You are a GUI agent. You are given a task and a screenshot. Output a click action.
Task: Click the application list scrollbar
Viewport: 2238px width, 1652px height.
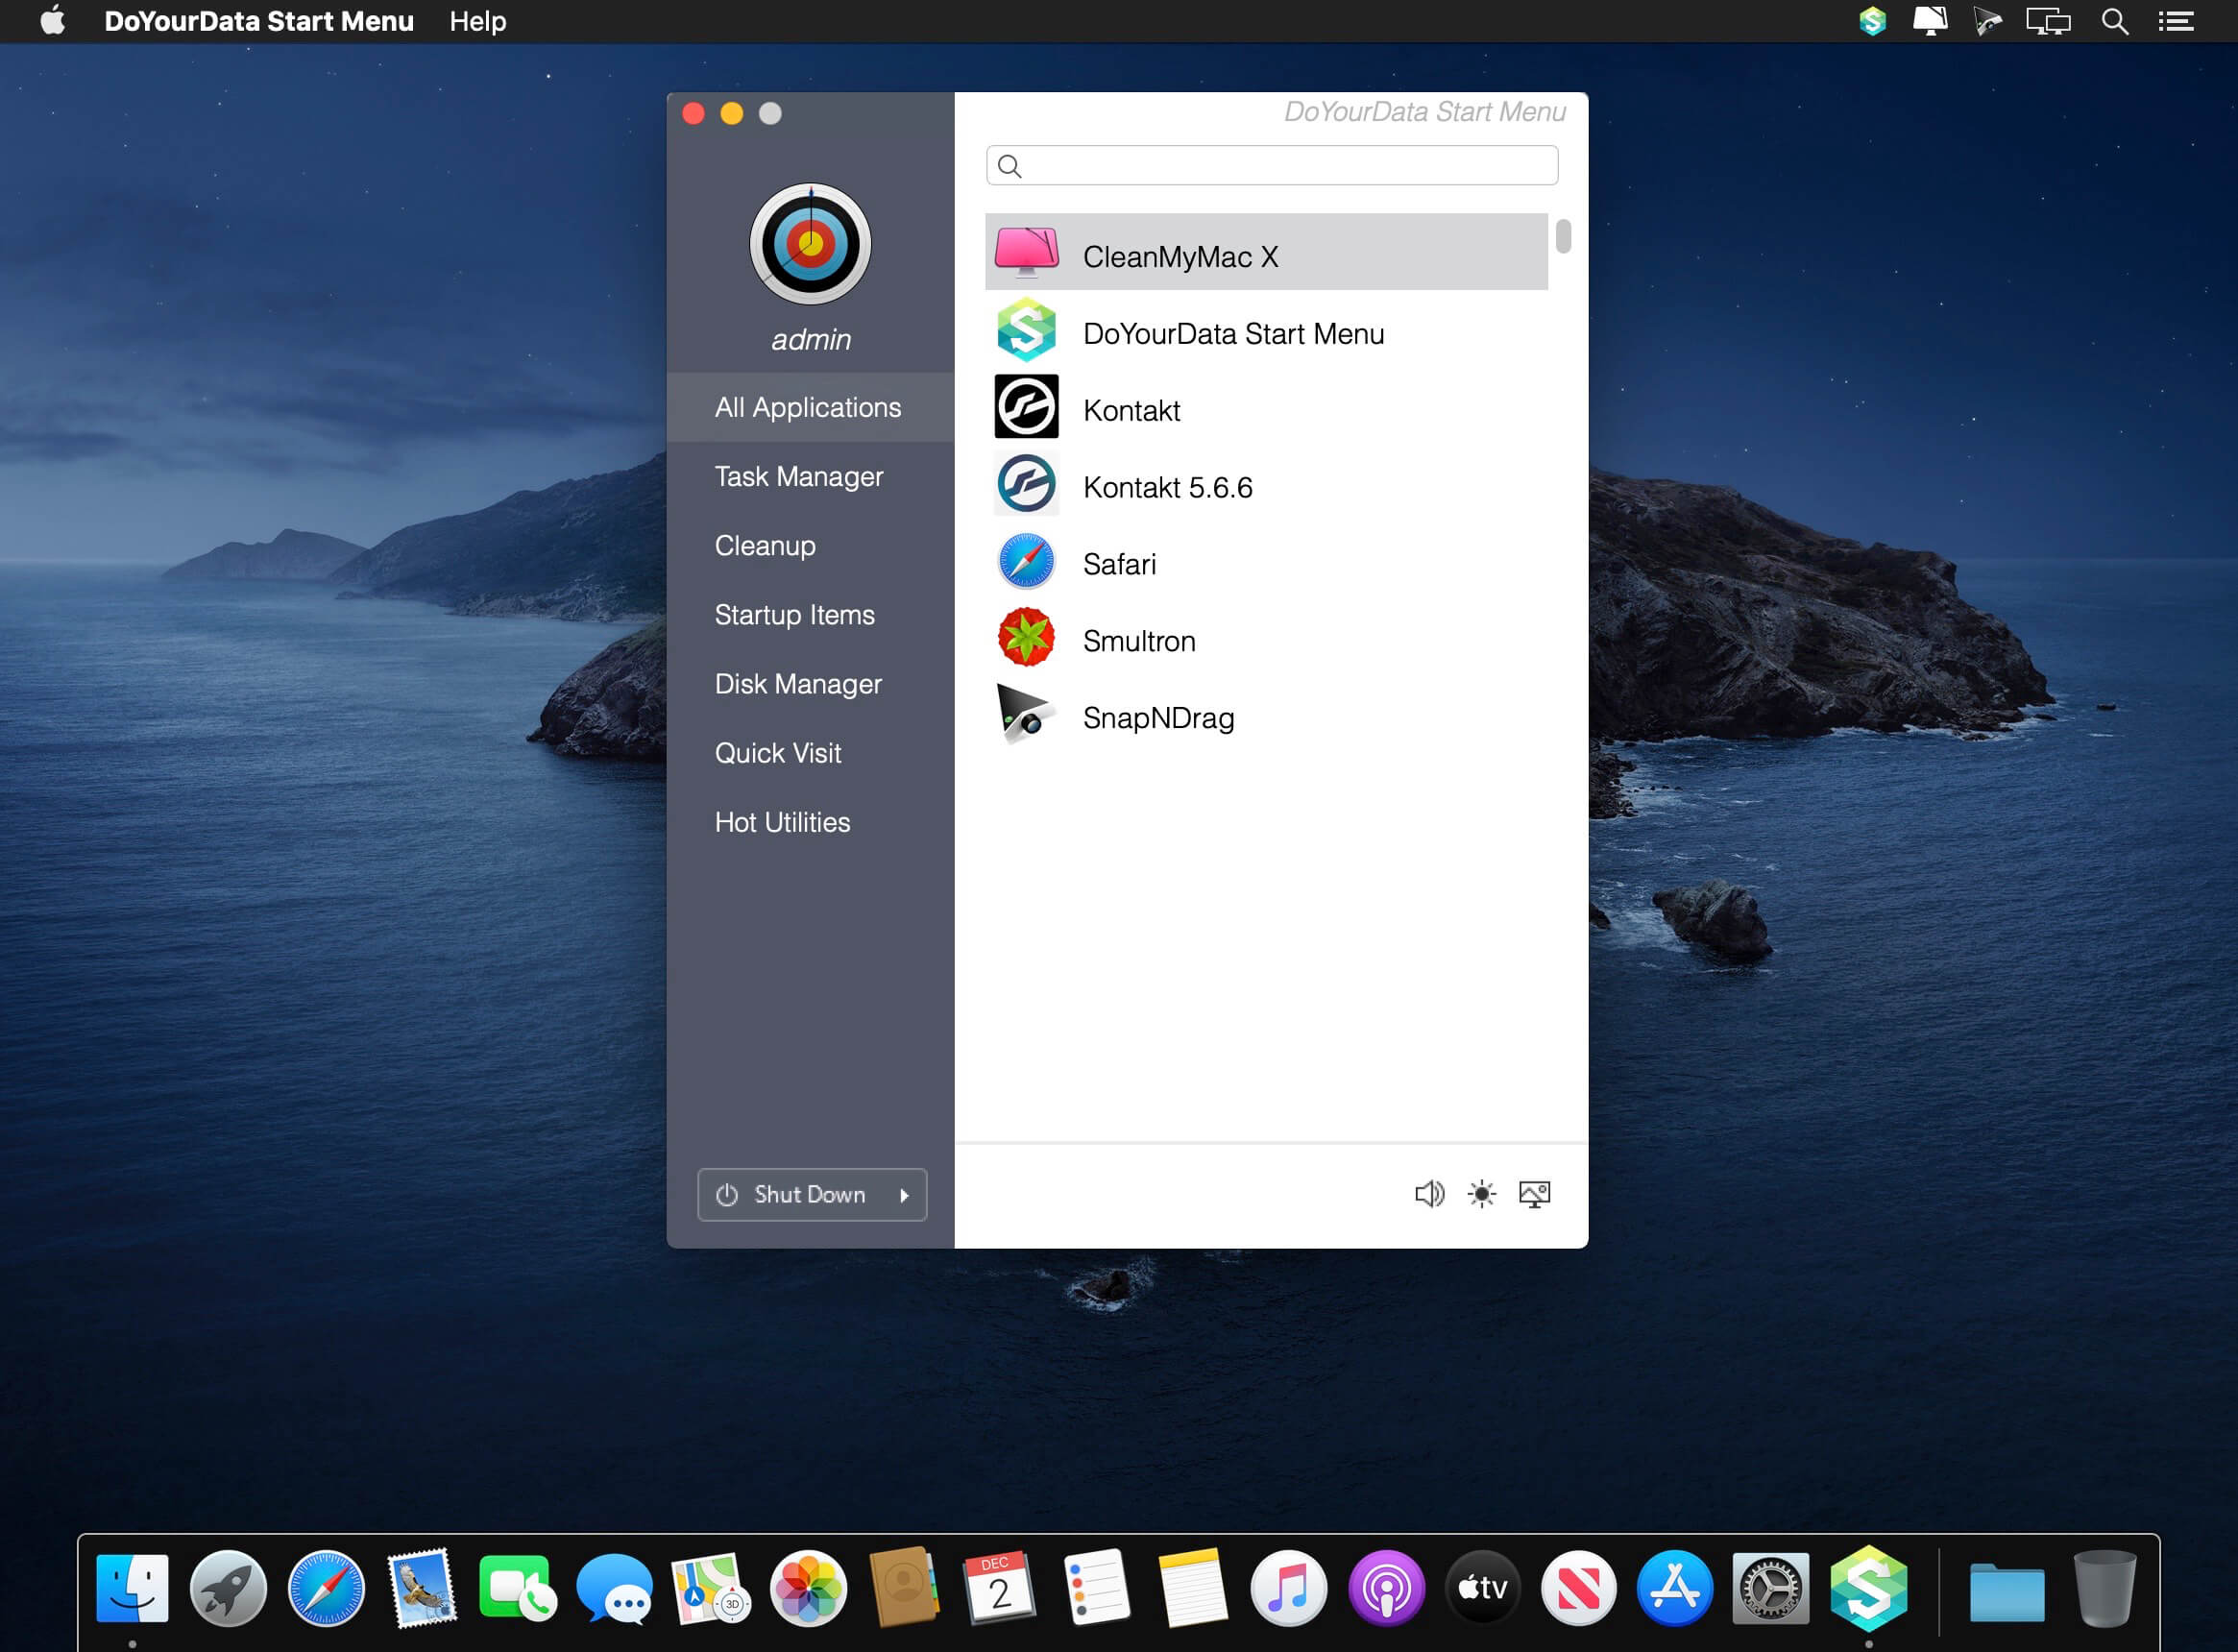point(1563,237)
